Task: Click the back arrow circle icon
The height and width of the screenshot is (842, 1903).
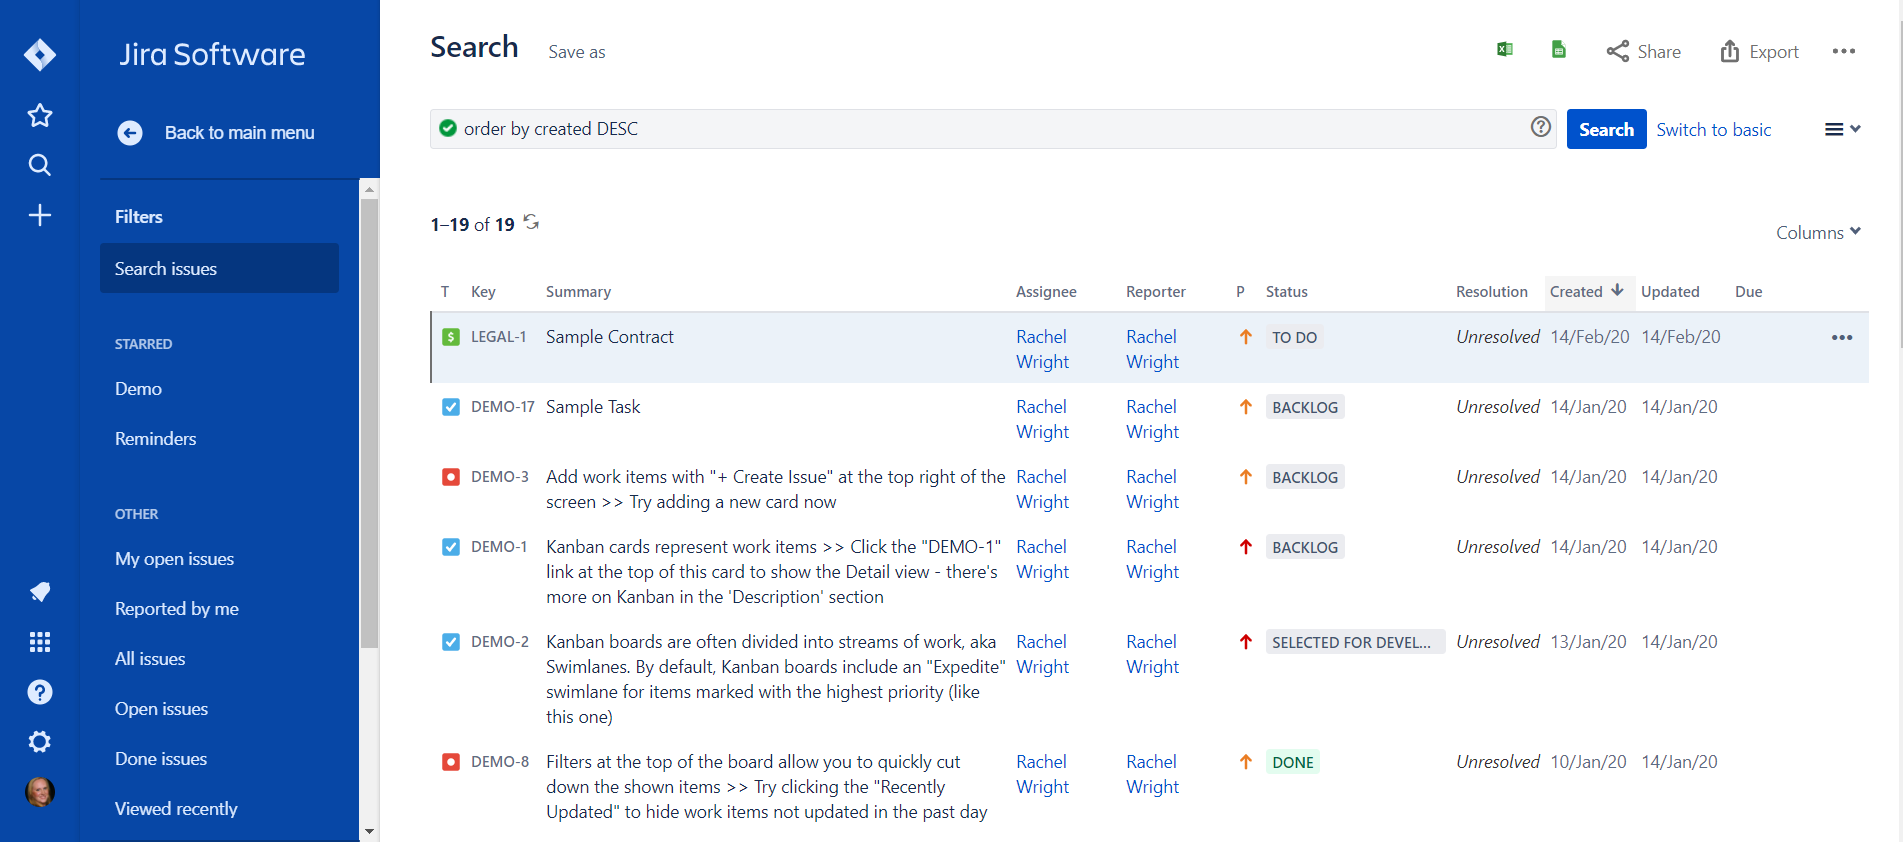Action: click(x=130, y=133)
